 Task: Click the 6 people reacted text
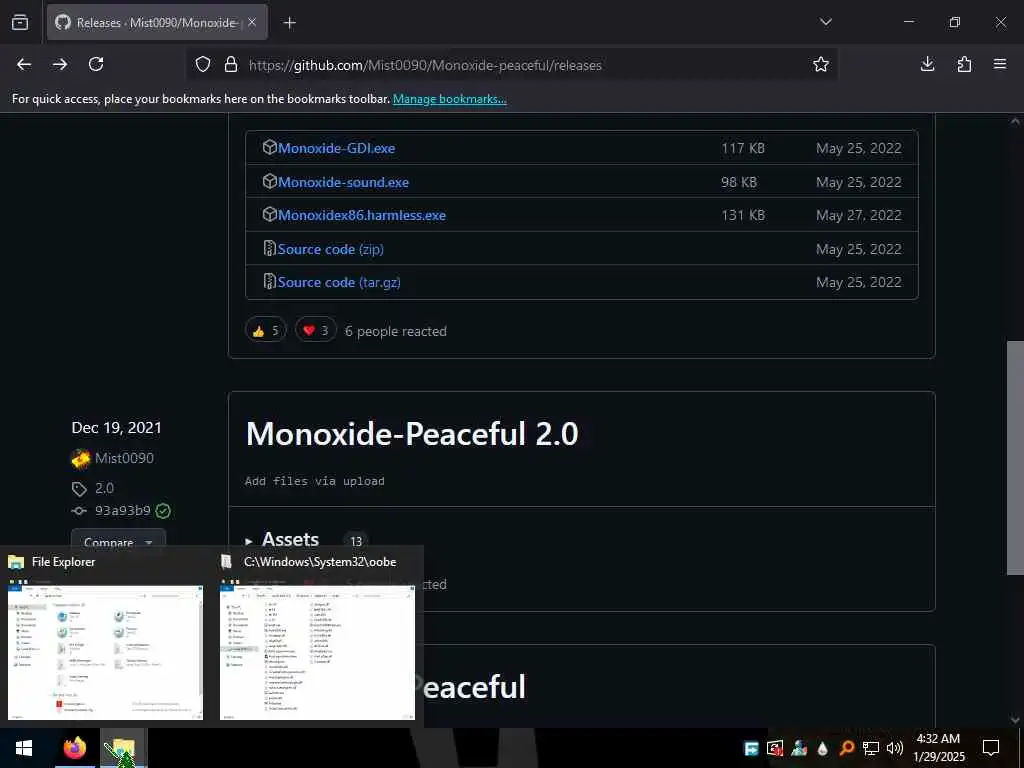pyautogui.click(x=396, y=332)
